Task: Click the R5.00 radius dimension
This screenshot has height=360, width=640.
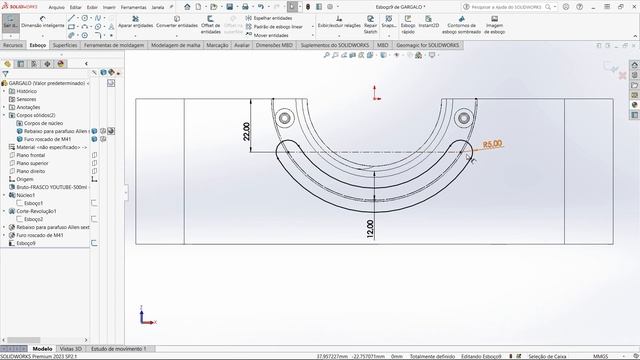Action: tap(492, 144)
